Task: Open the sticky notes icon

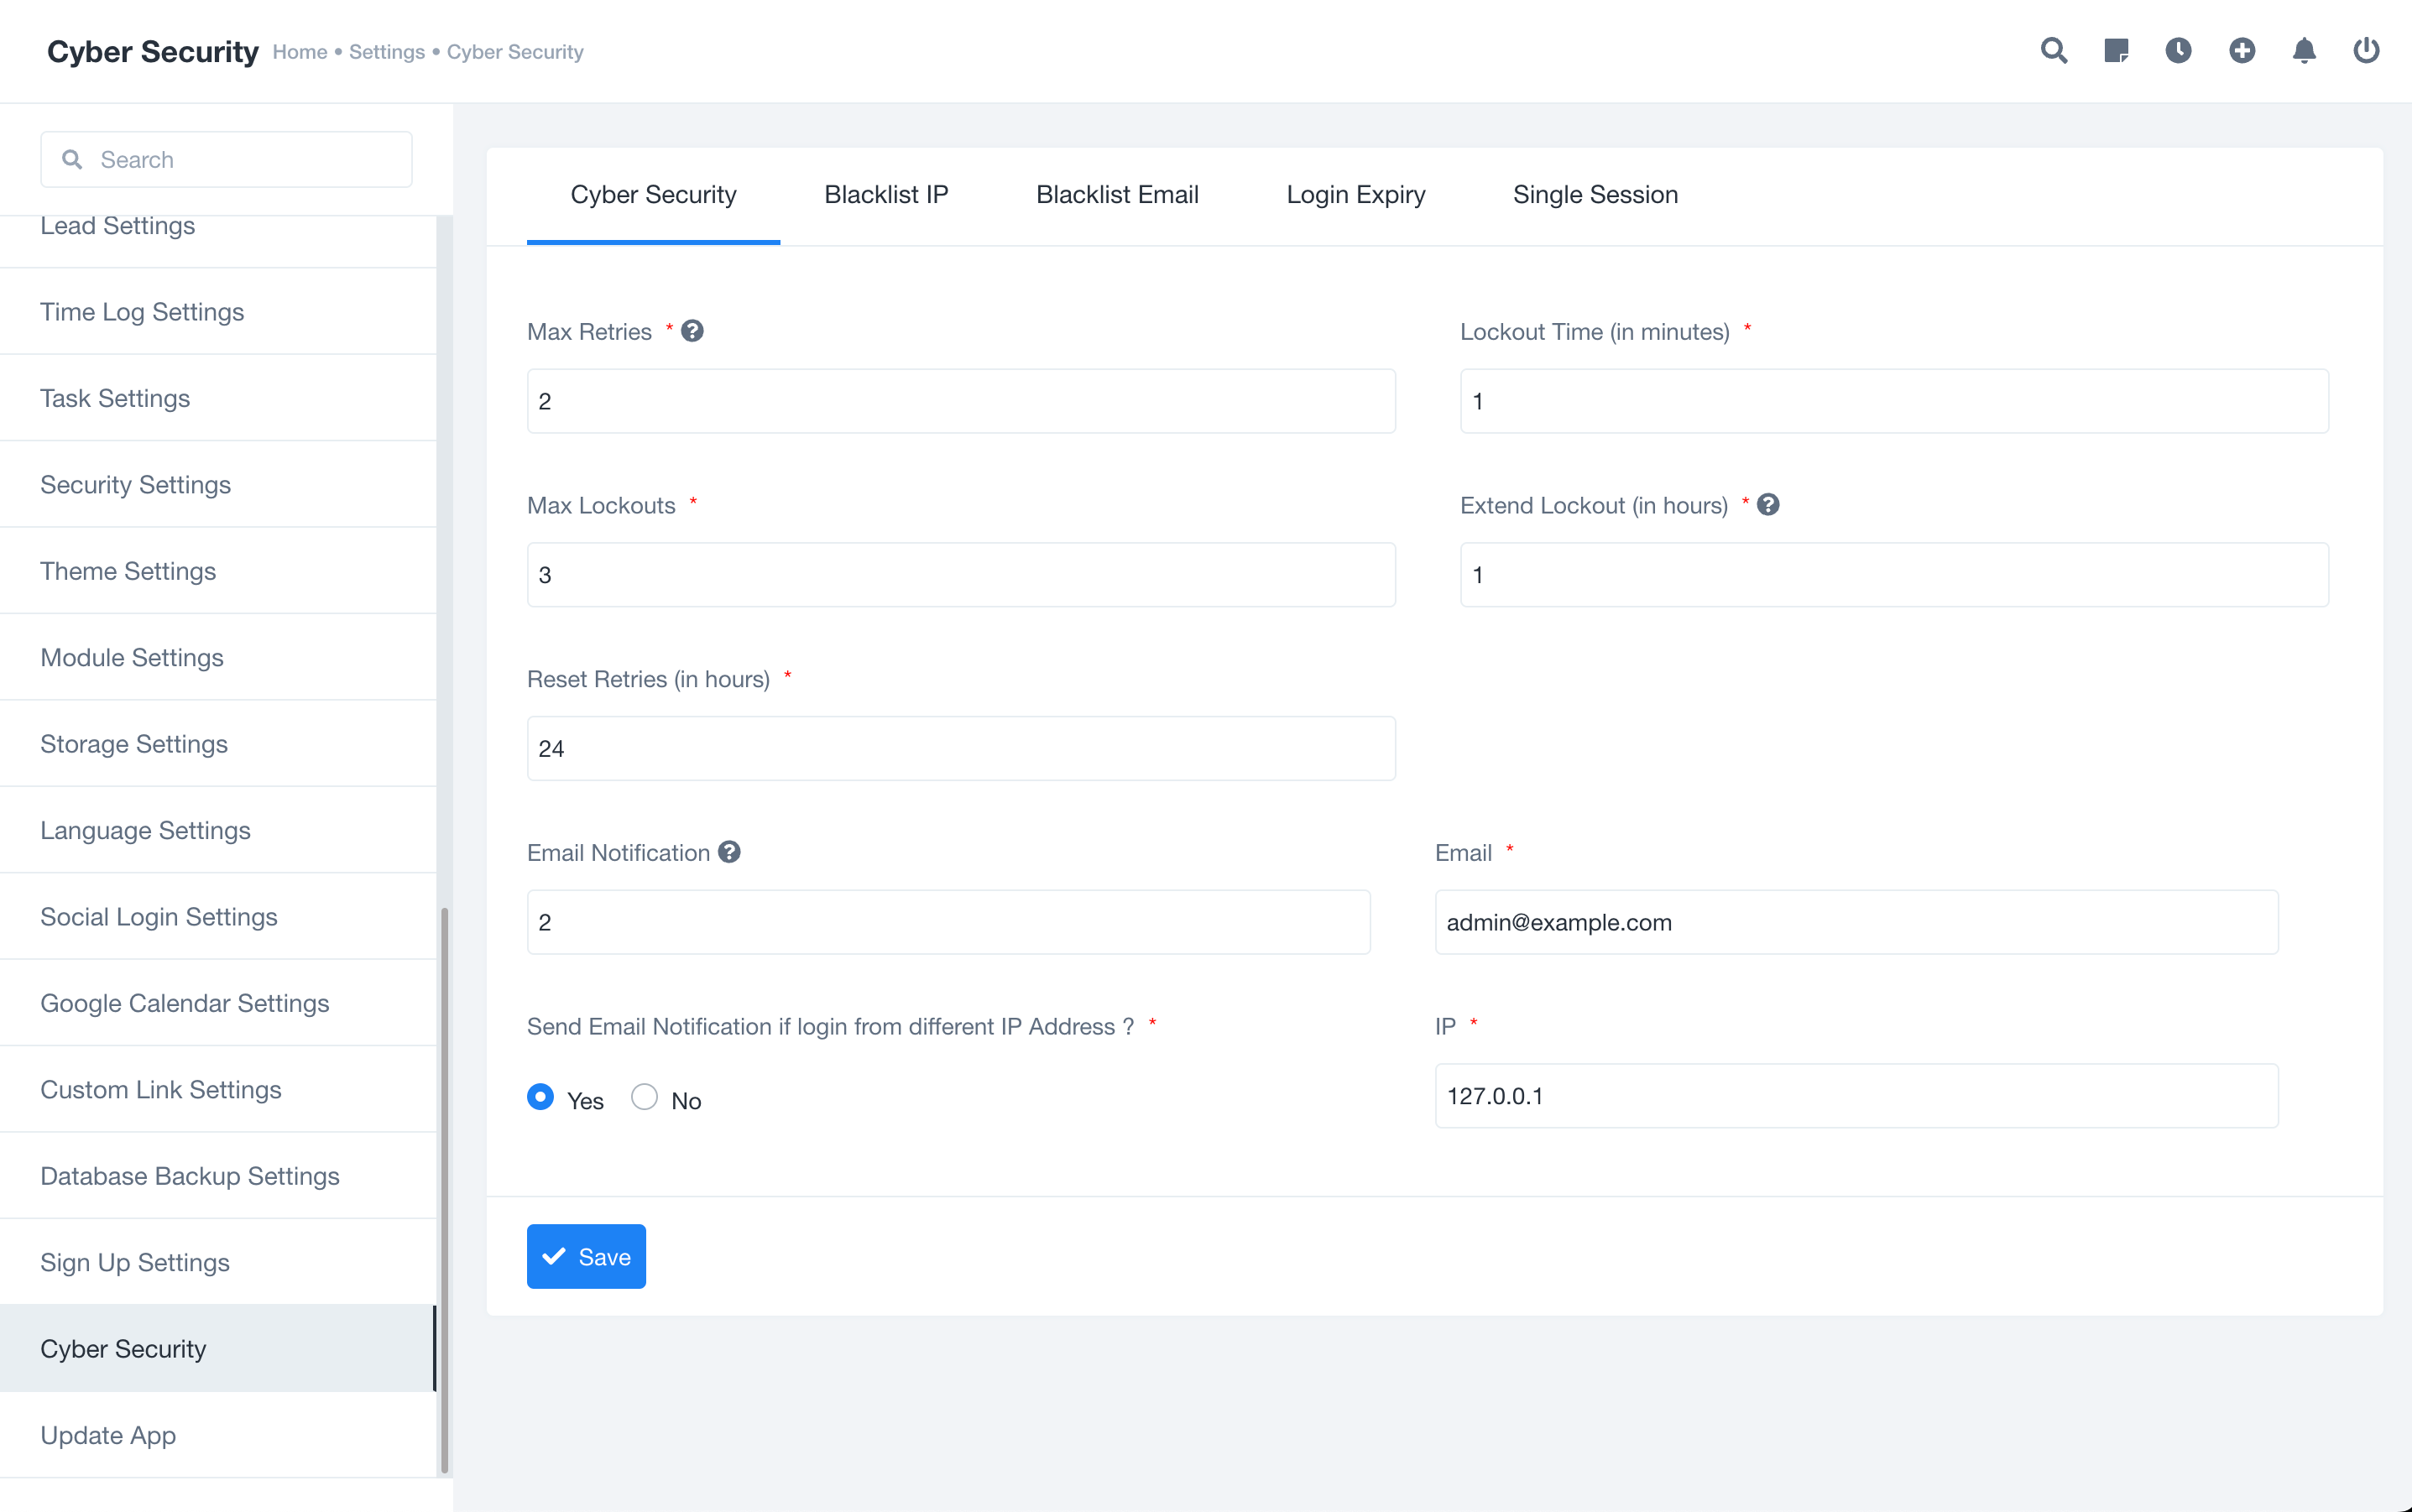Action: point(2116,50)
